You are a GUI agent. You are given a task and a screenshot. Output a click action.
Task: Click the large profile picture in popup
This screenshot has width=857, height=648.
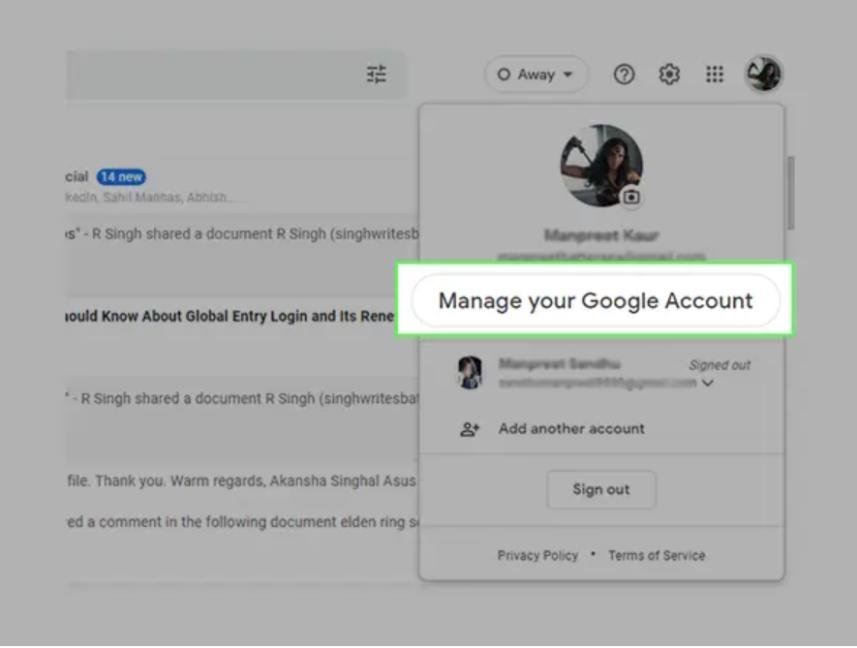click(x=599, y=164)
